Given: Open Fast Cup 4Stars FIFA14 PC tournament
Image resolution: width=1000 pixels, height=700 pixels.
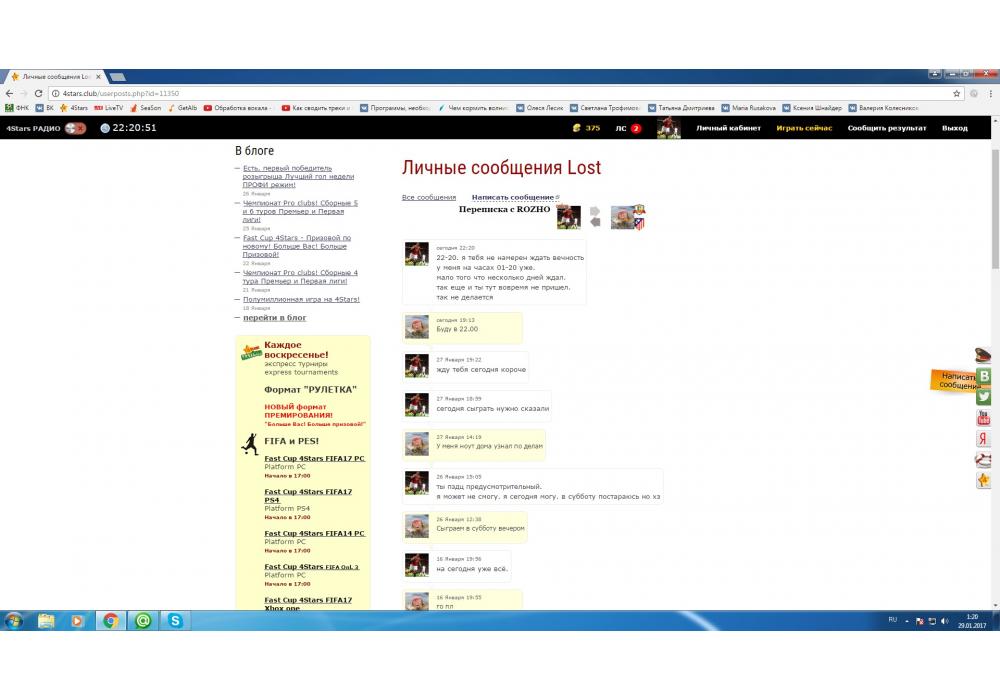Looking at the screenshot, I should coord(314,534).
